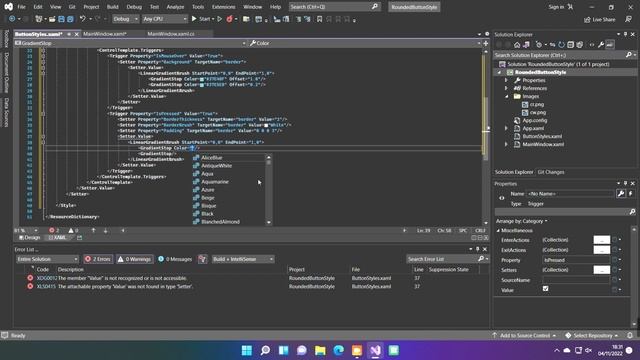Image resolution: width=640 pixels, height=360 pixels.
Task: Select Black from the IntelliSense list
Action: pyautogui.click(x=207, y=213)
